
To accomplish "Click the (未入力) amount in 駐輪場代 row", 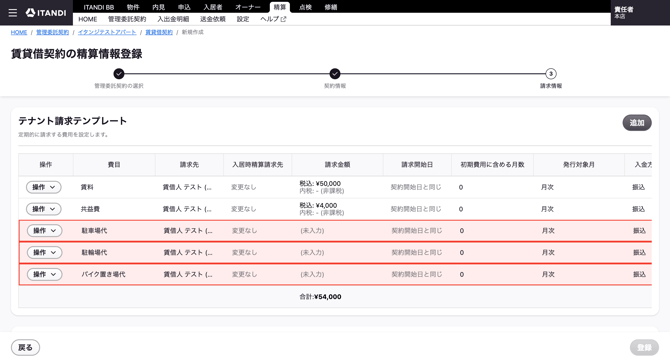I will point(312,252).
